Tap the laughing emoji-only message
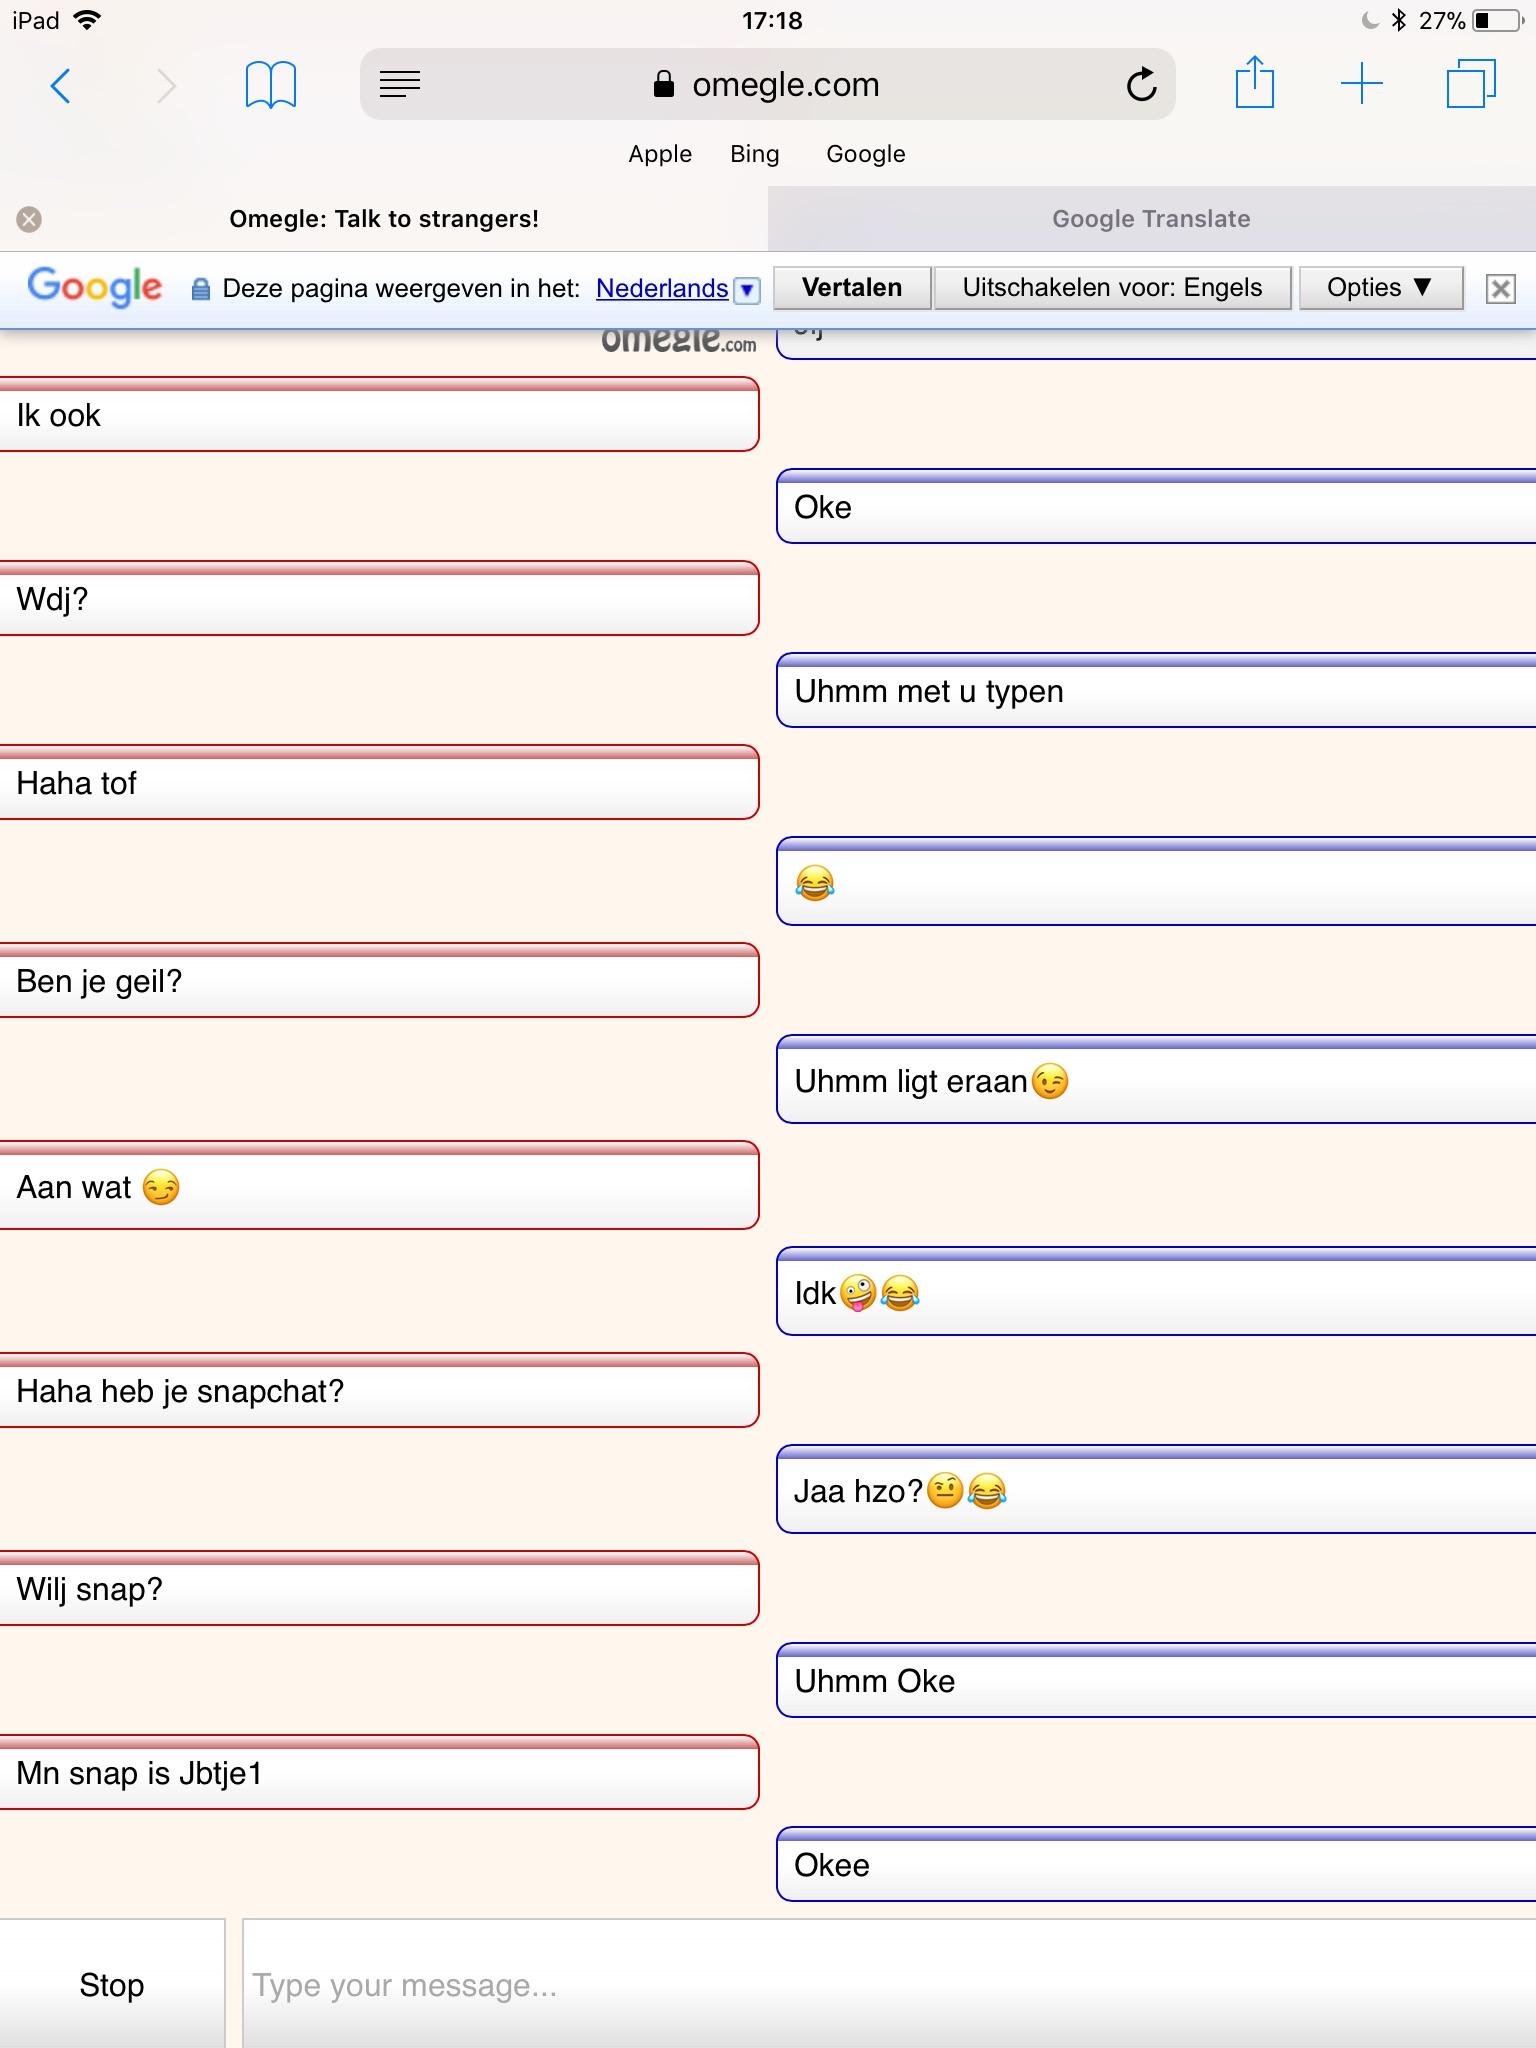The width and height of the screenshot is (1536, 2048). (1156, 881)
